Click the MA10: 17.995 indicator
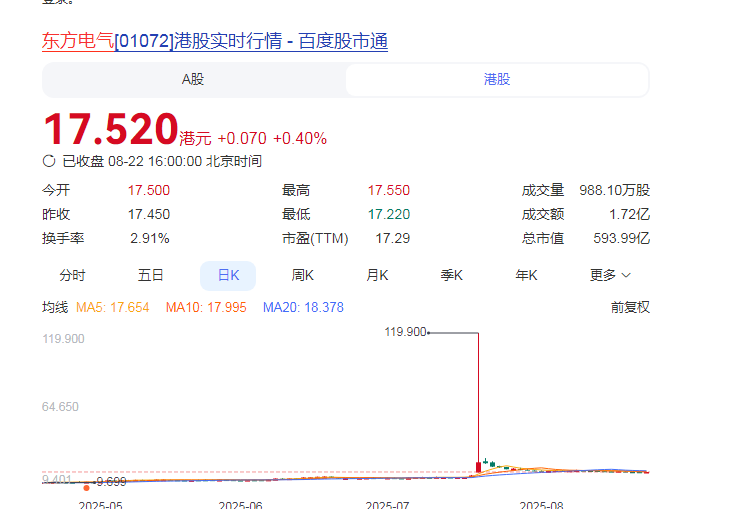The height and width of the screenshot is (509, 734). (x=206, y=308)
